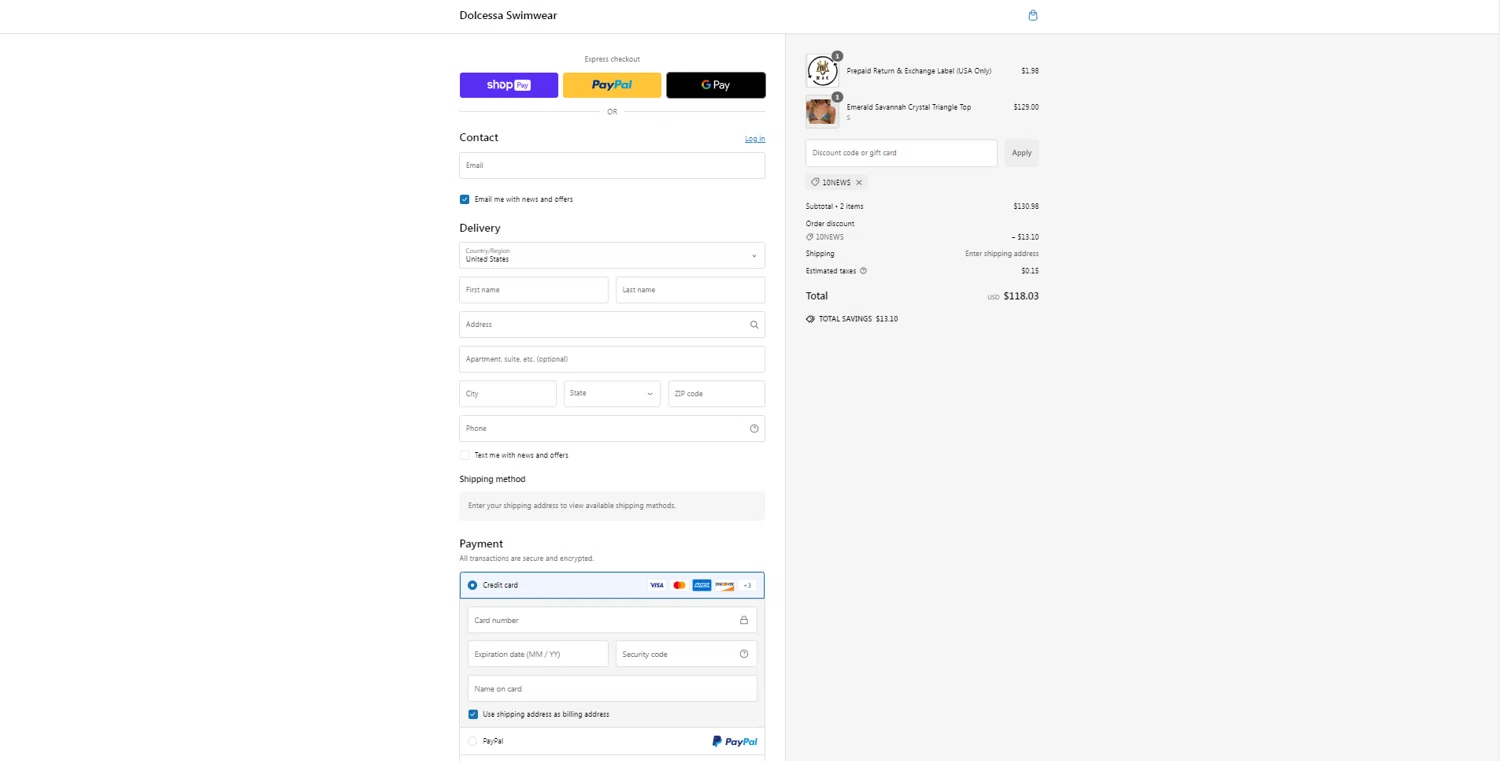Focus the City field
The image size is (1500, 761).
click(508, 394)
